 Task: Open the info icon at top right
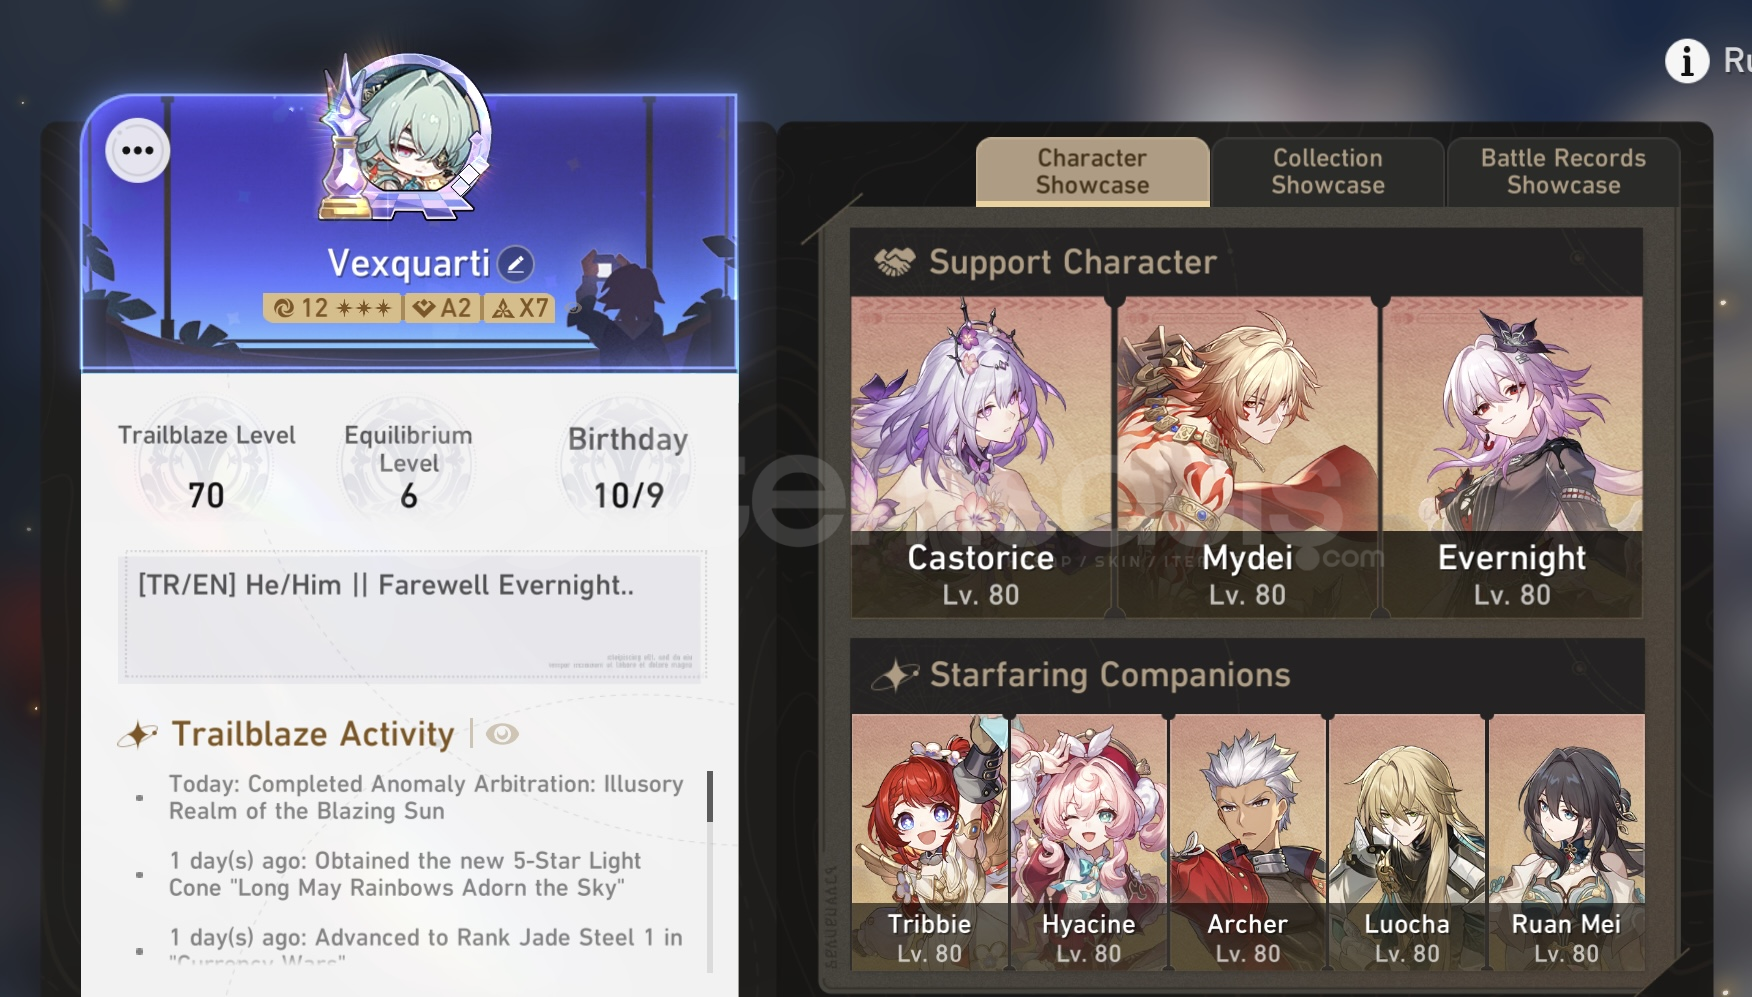(1687, 61)
